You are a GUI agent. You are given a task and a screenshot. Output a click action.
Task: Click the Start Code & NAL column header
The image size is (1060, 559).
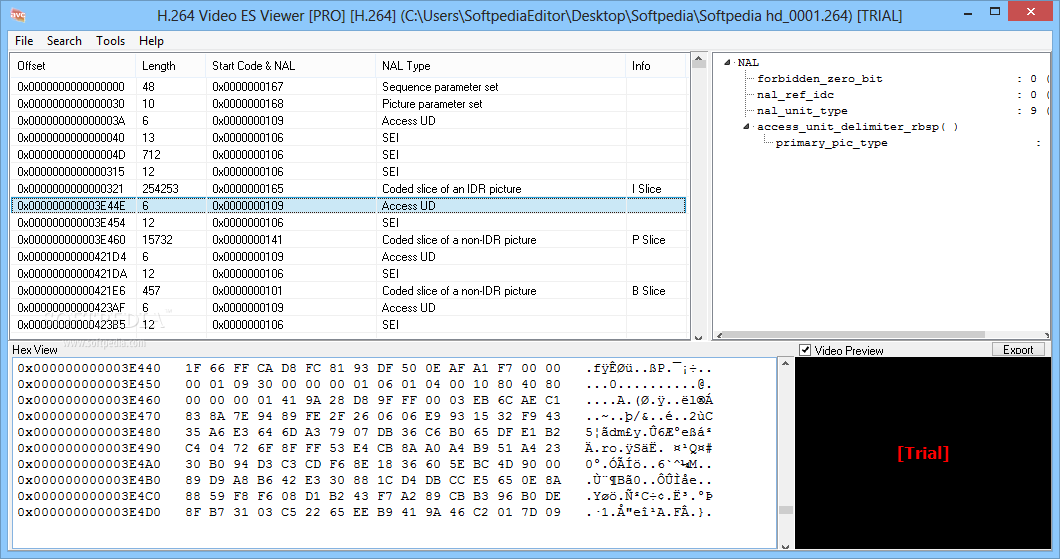pos(291,66)
